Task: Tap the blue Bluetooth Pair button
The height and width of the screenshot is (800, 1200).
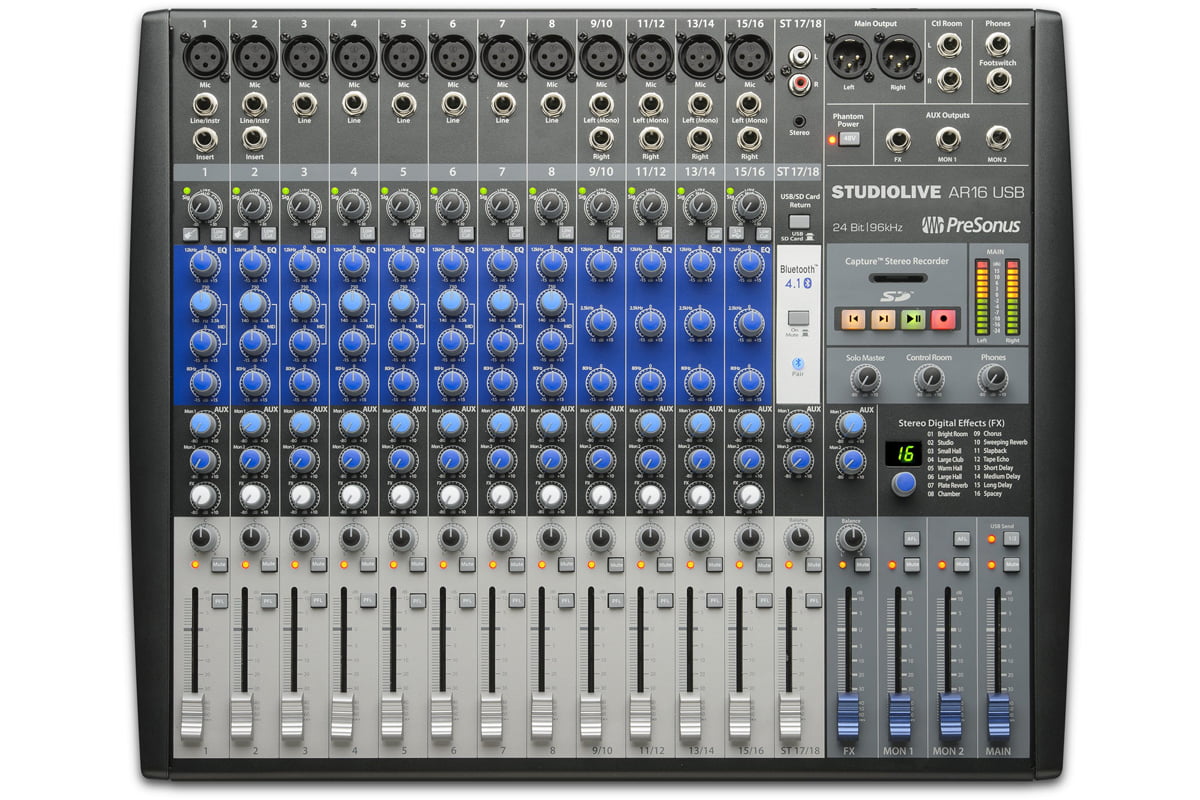Action: click(798, 362)
